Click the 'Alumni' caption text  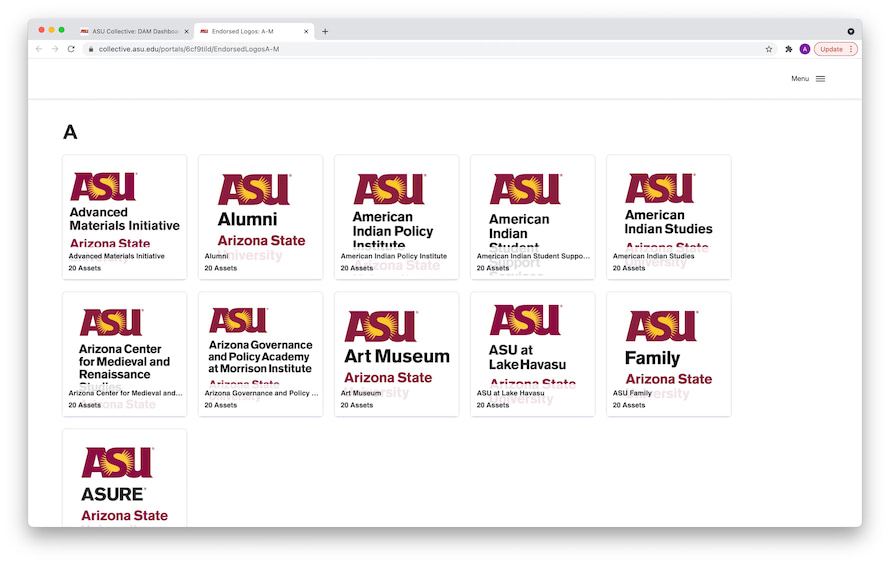216,256
